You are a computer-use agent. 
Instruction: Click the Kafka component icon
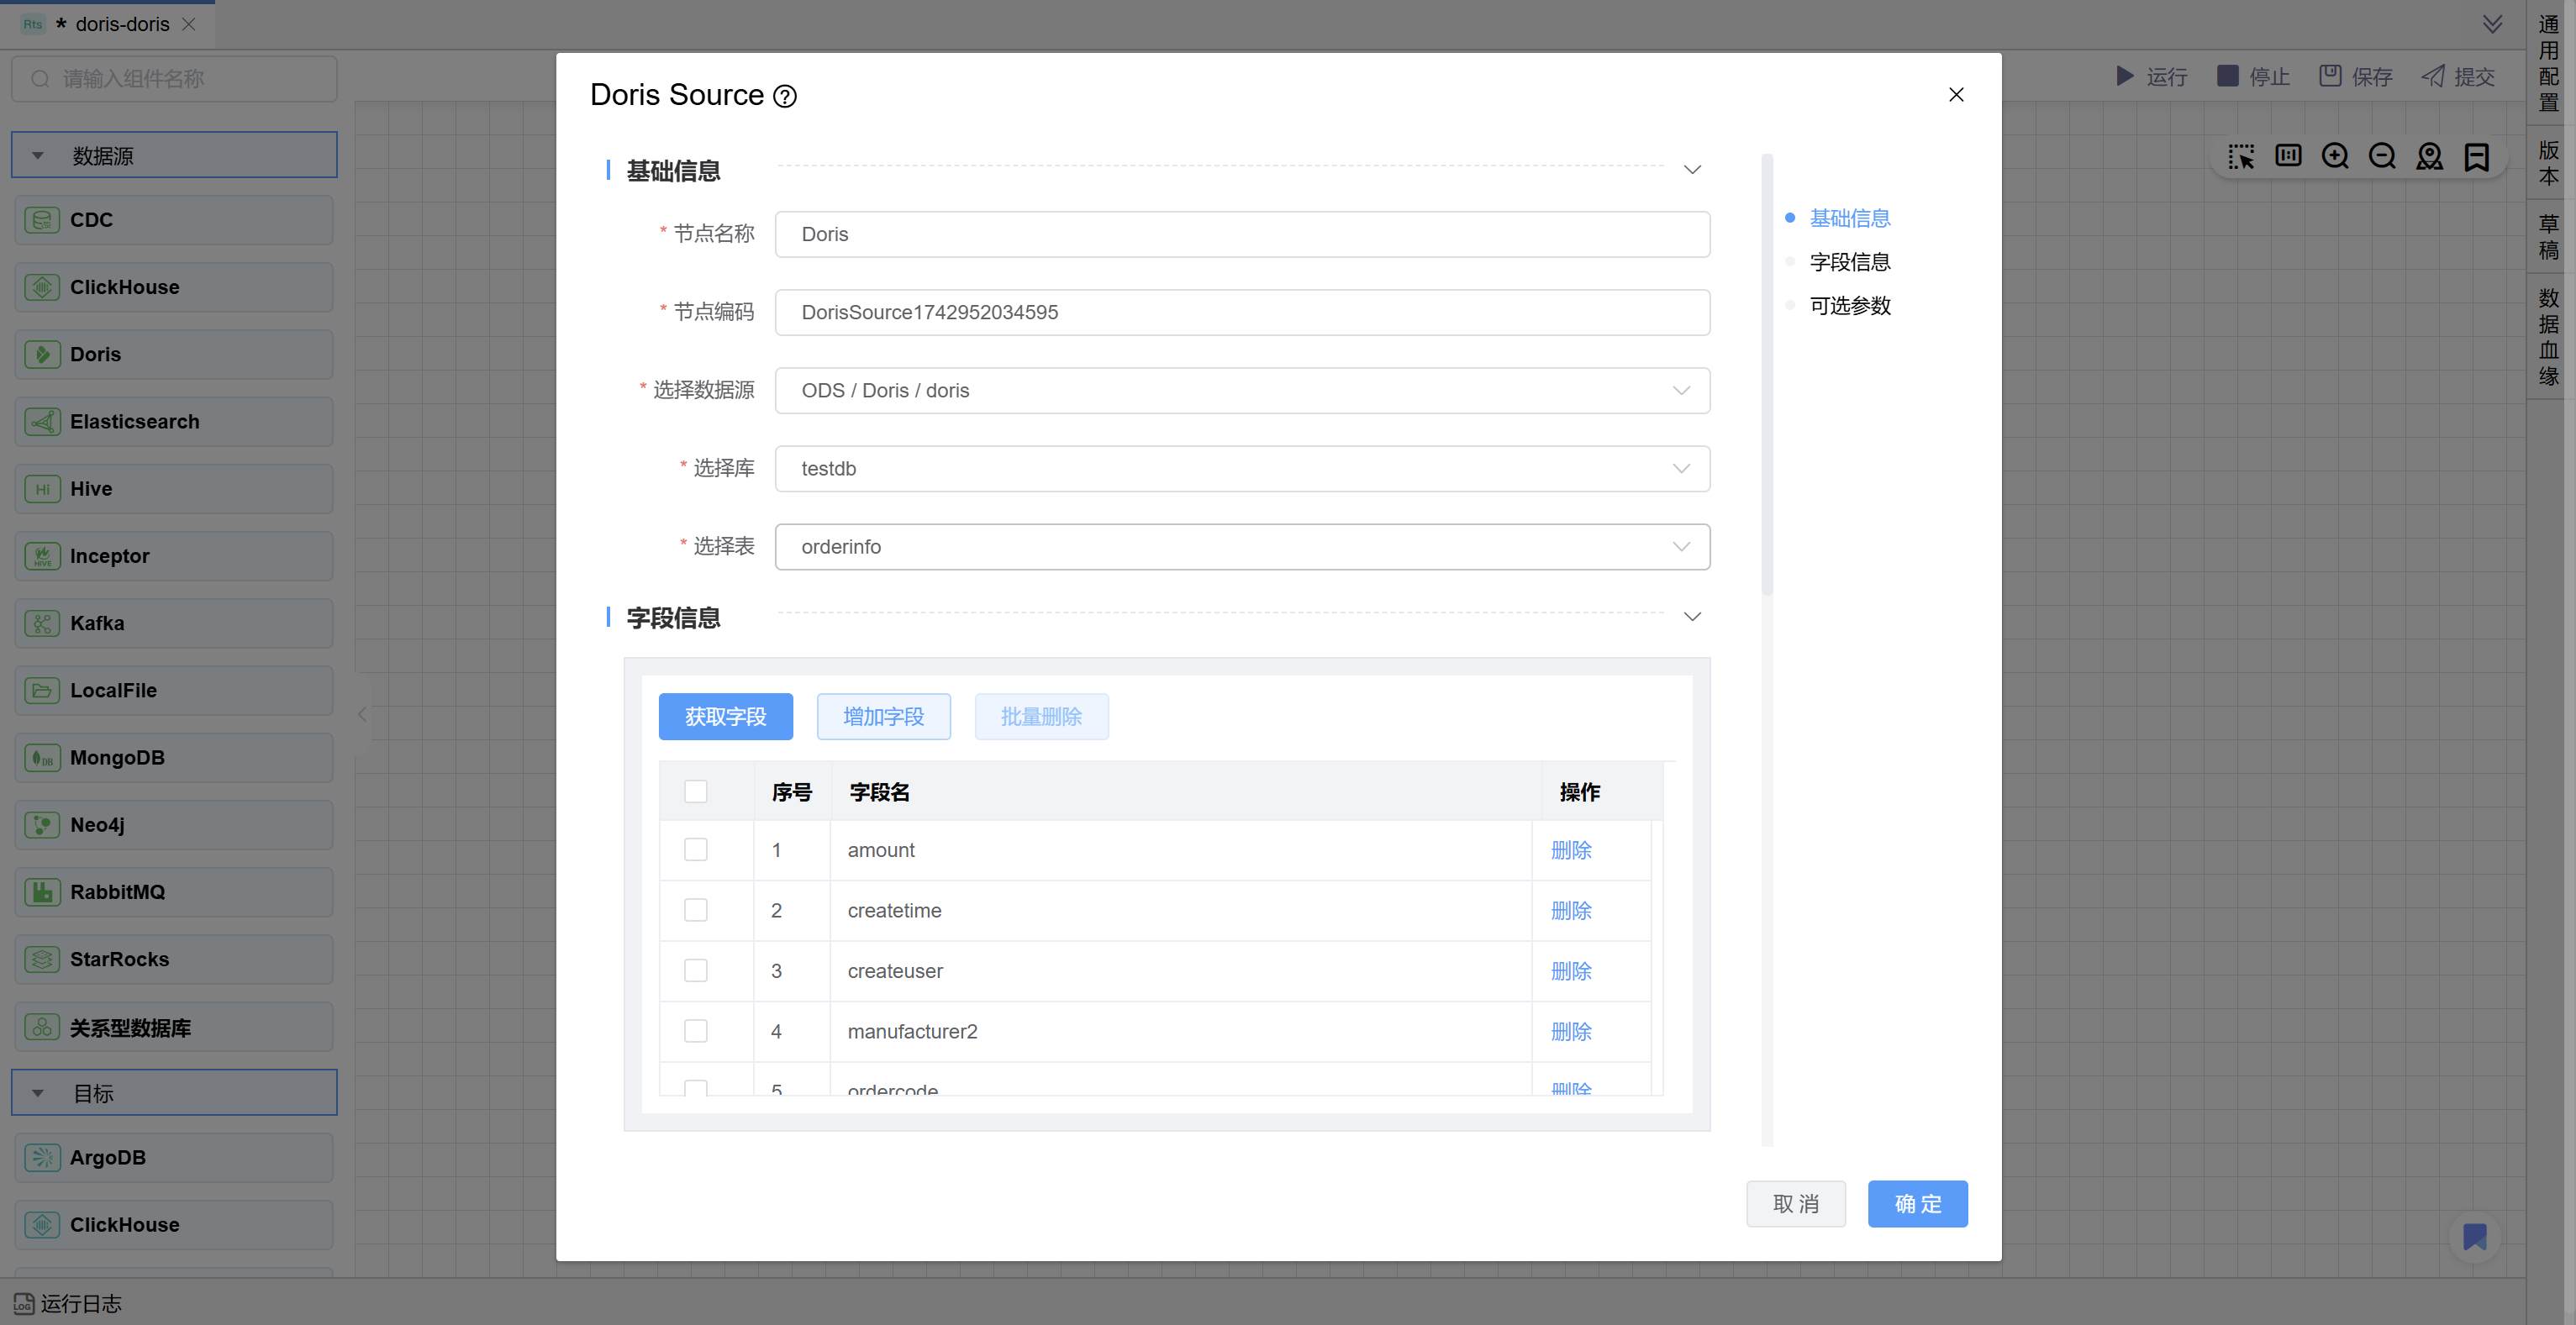point(42,624)
